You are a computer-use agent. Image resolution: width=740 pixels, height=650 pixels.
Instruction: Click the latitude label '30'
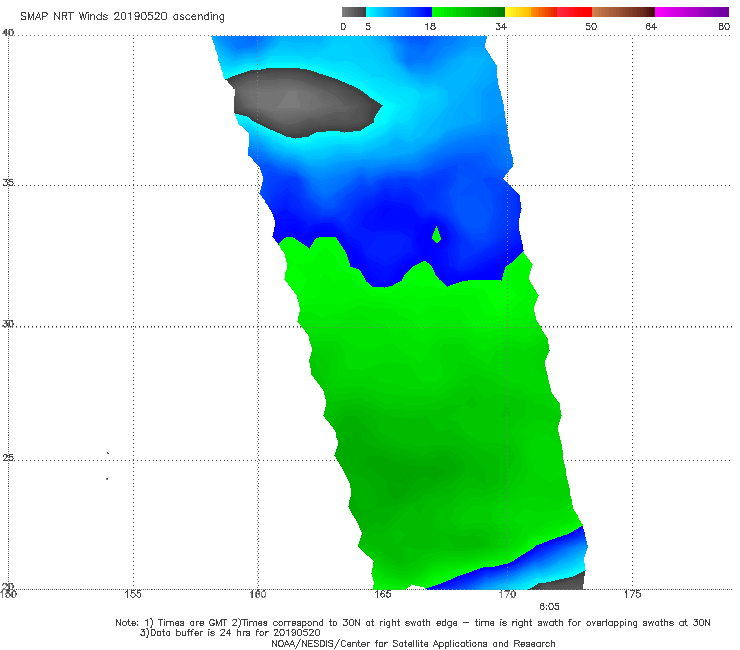pyautogui.click(x=8, y=324)
